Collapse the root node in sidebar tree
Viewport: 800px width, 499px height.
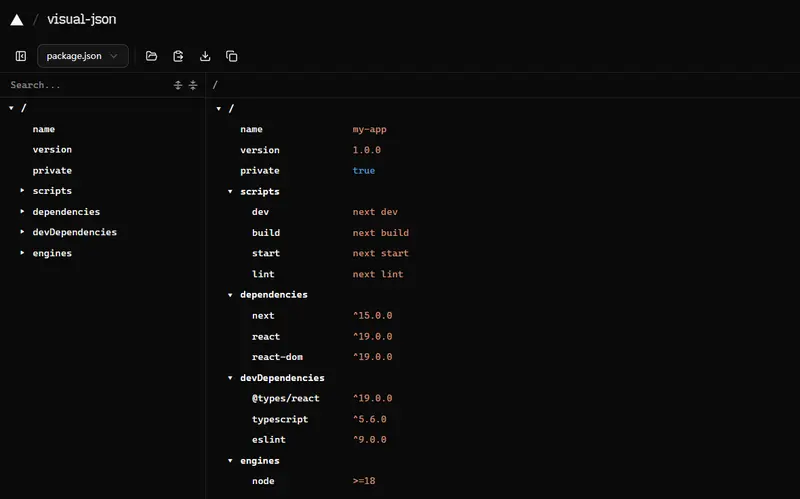pyautogui.click(x=11, y=108)
